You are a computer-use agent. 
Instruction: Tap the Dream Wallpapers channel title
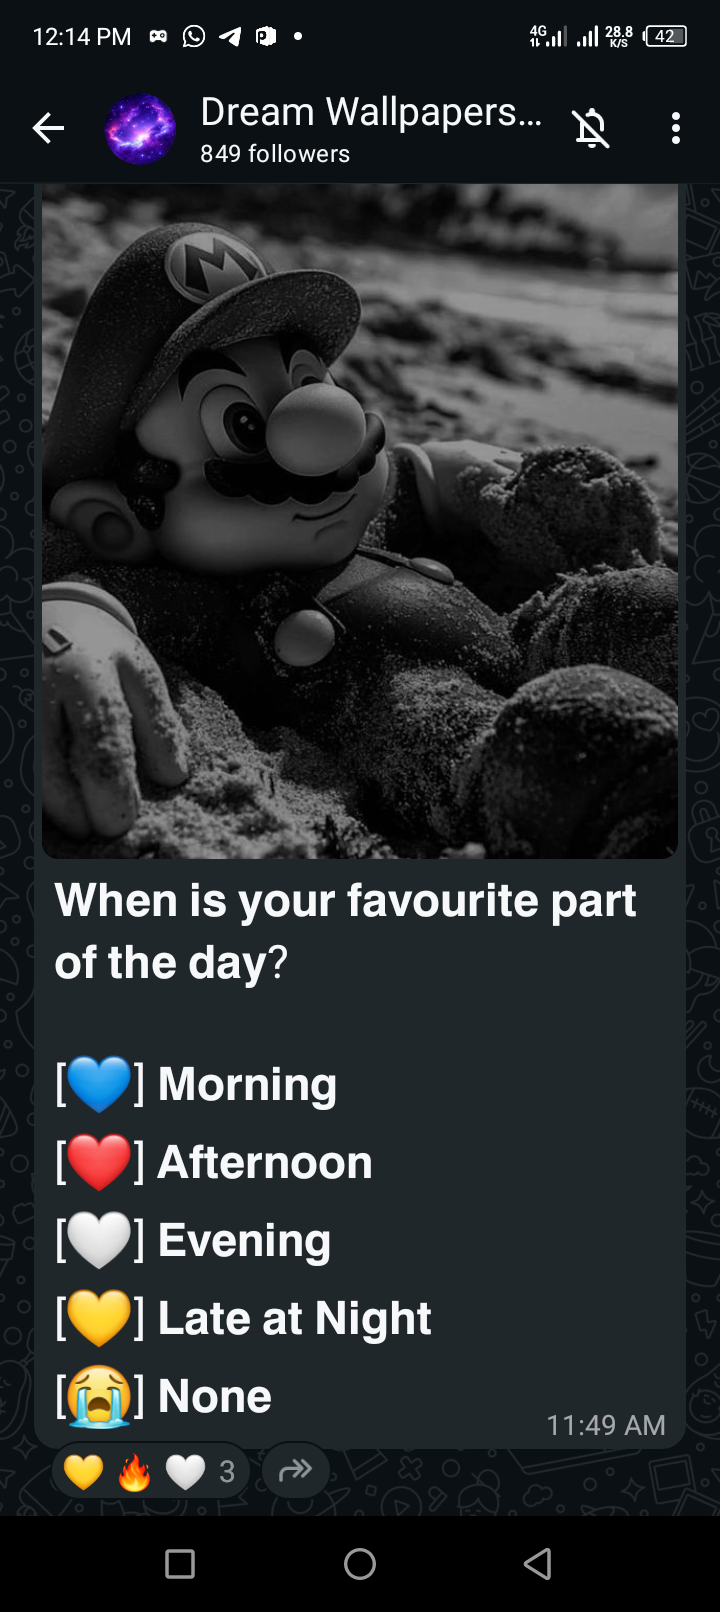(x=371, y=112)
